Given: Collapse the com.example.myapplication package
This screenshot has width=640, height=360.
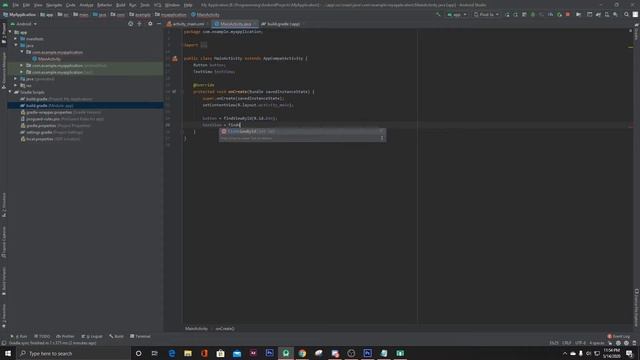Looking at the screenshot, I should [22, 52].
